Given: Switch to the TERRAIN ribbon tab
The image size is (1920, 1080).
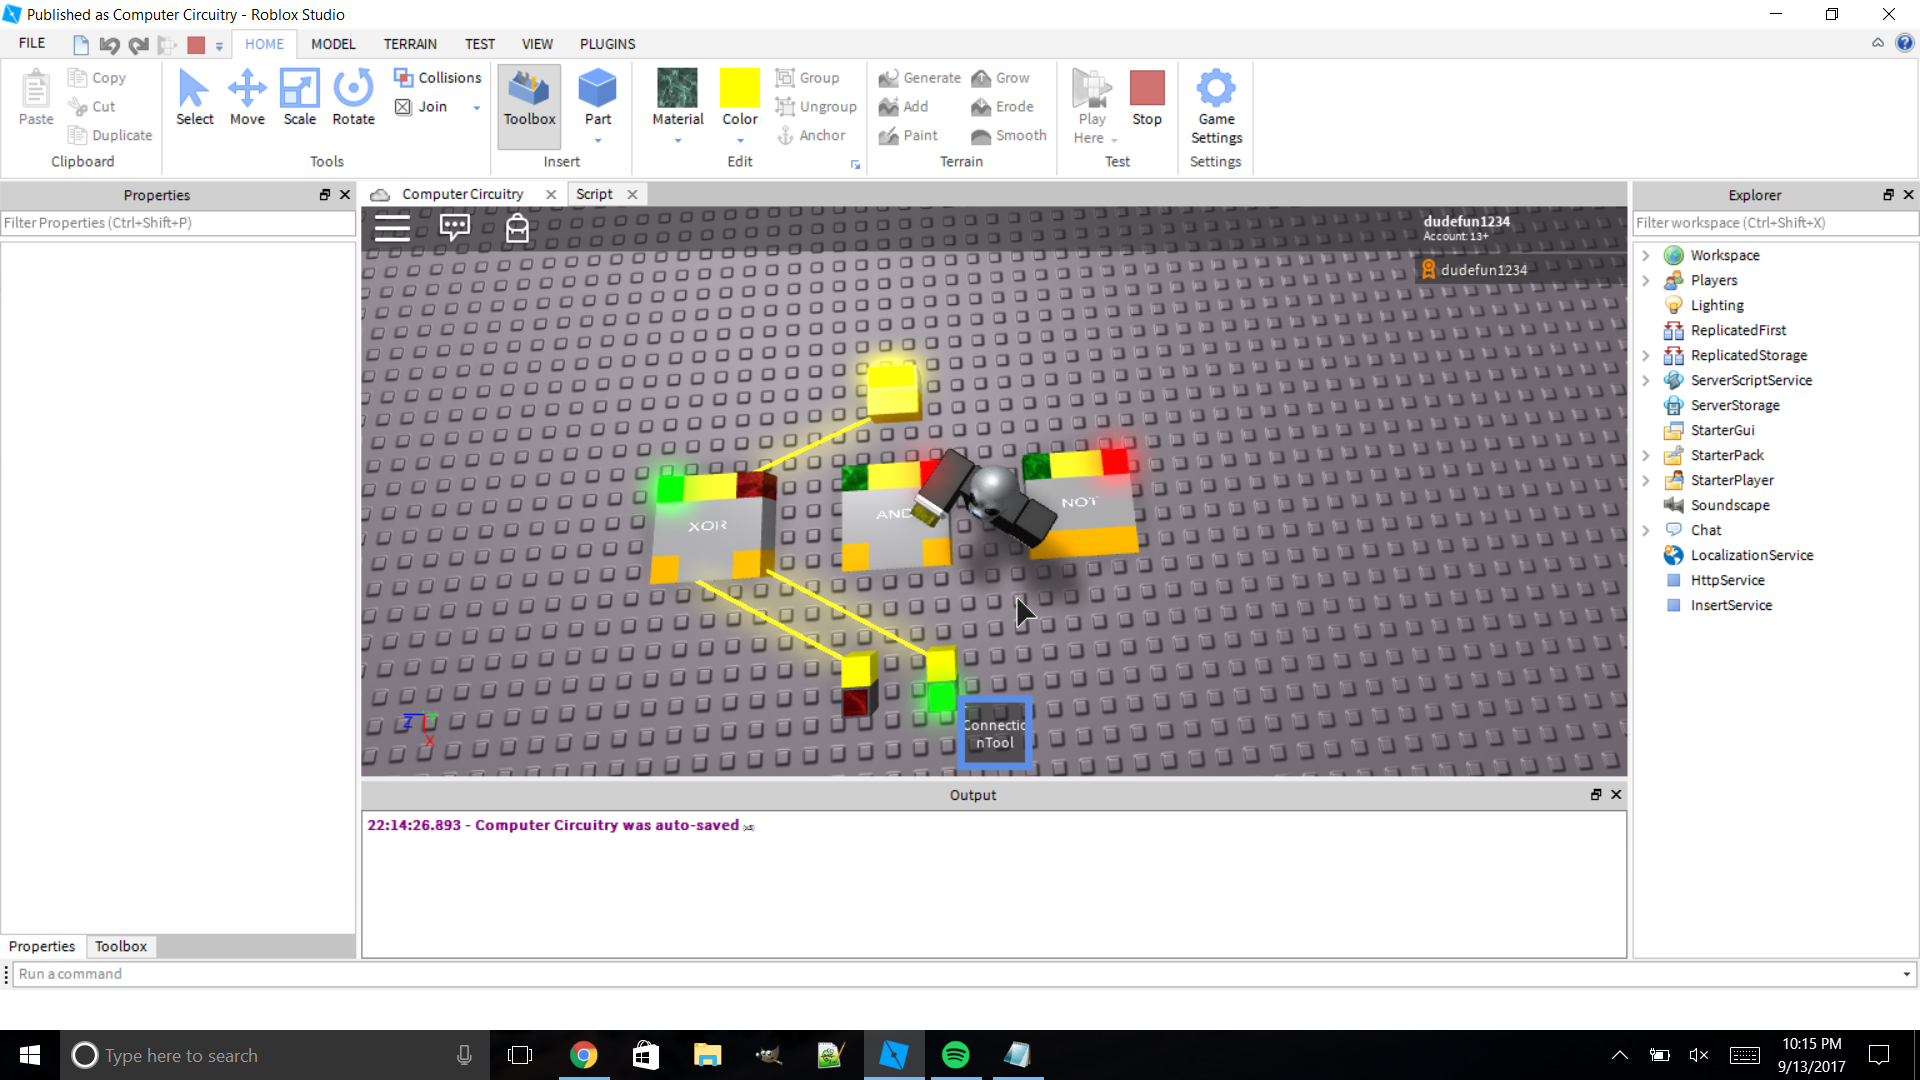Looking at the screenshot, I should pyautogui.click(x=410, y=44).
